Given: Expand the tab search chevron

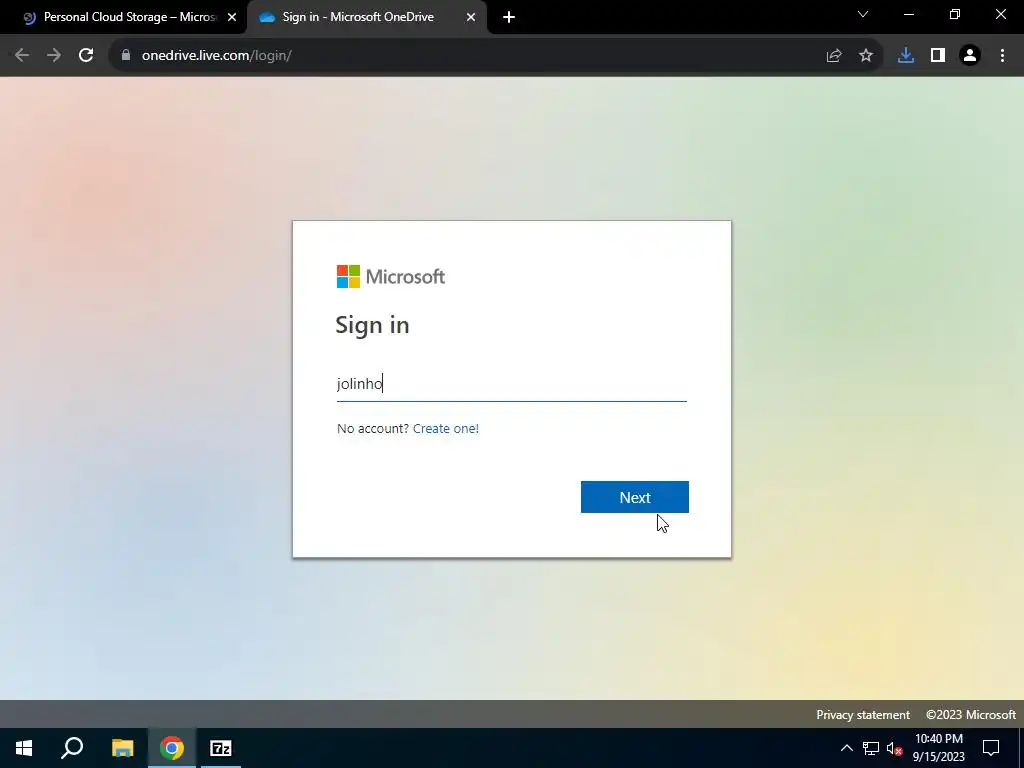Looking at the screenshot, I should (x=863, y=14).
